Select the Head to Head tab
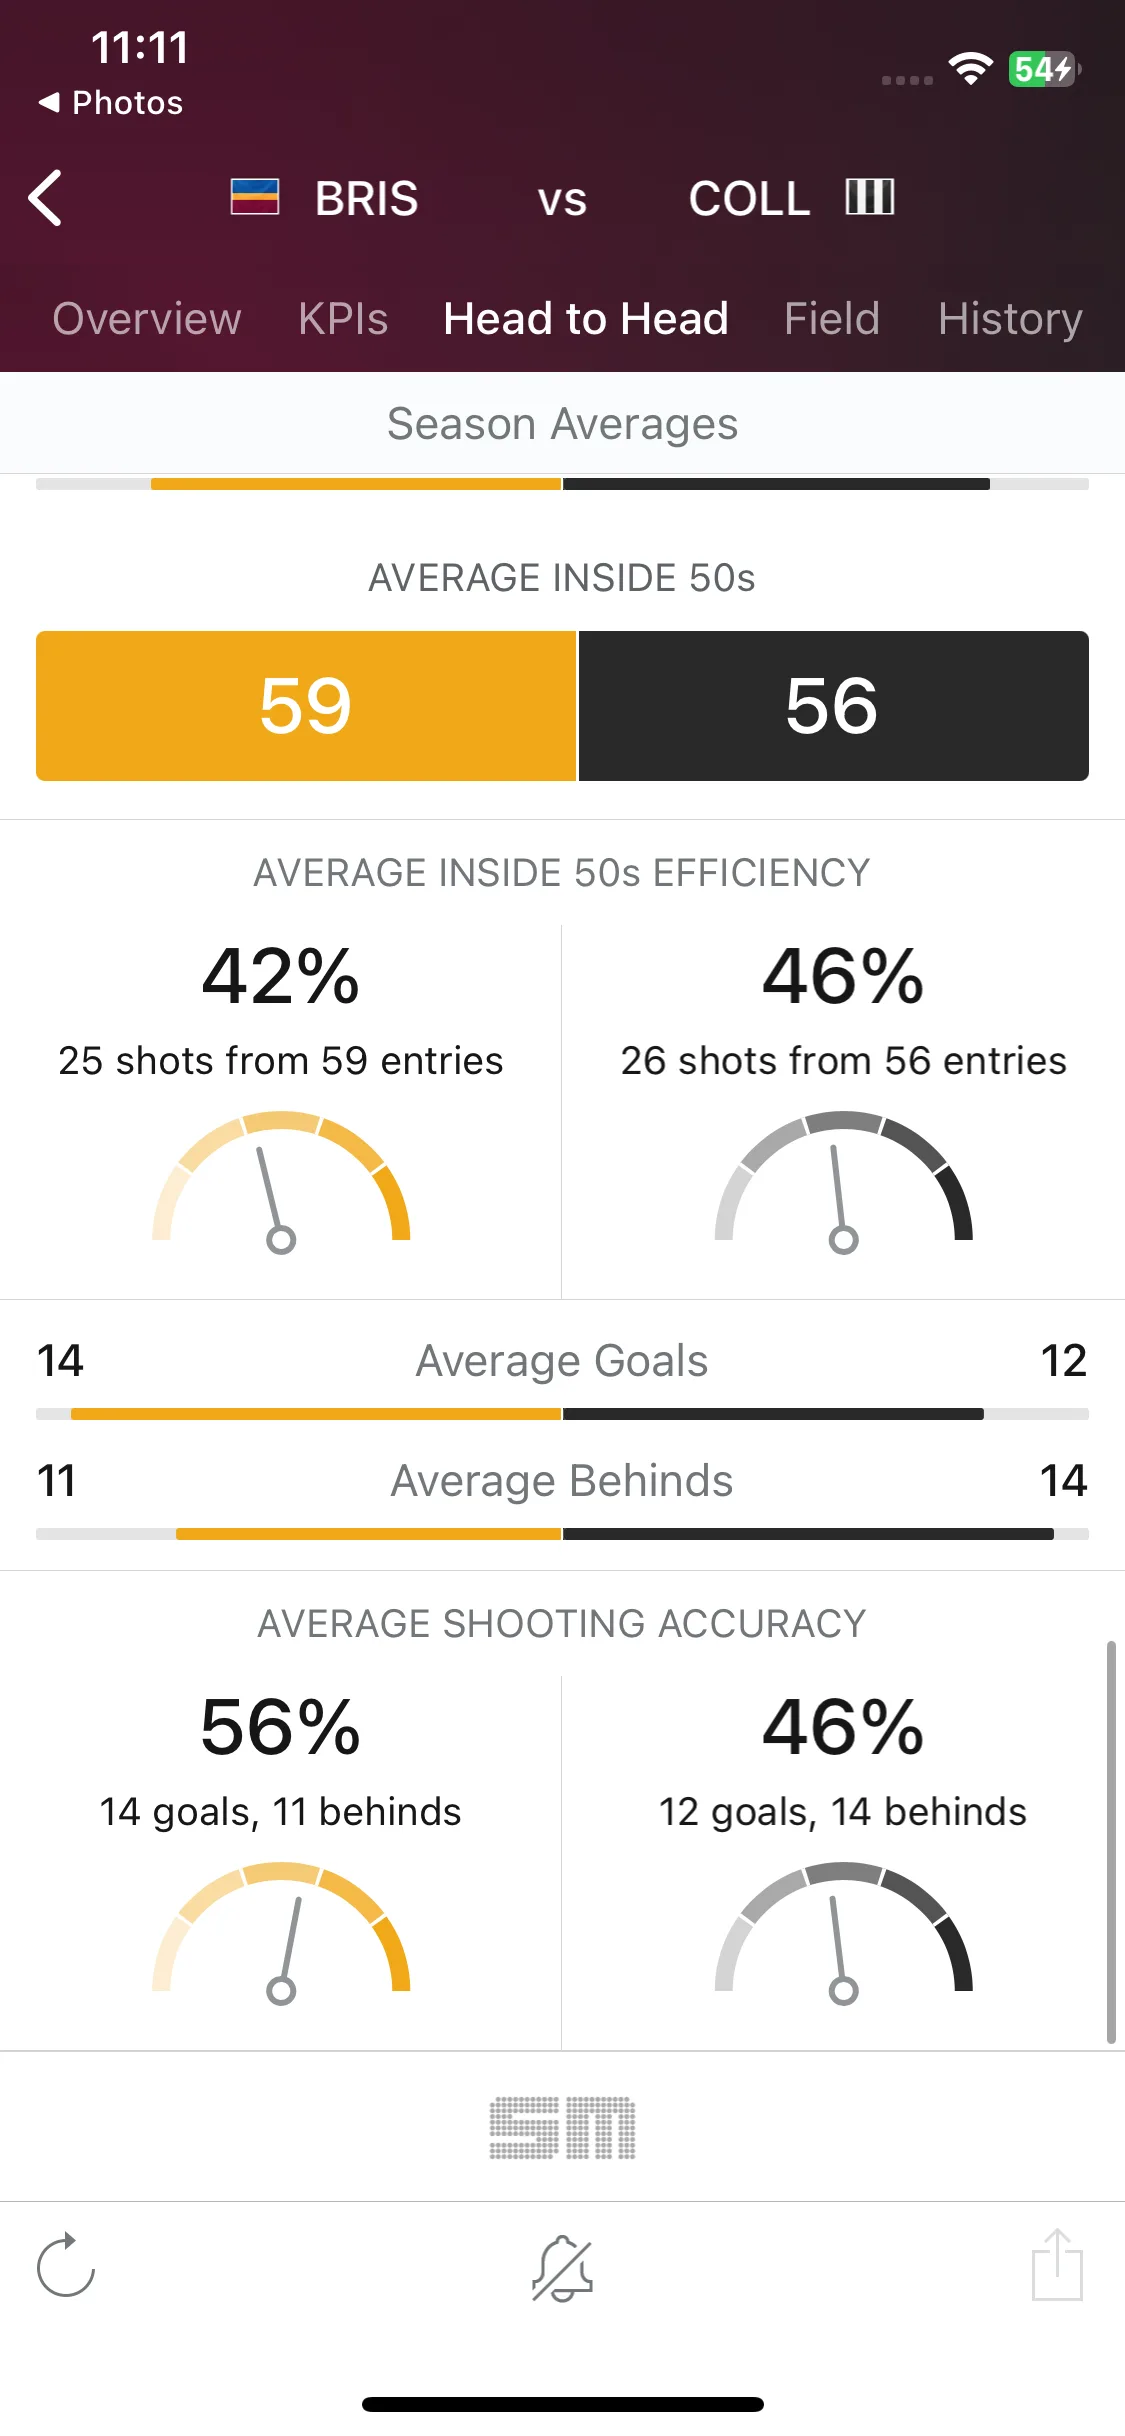Viewport: 1125px width, 2436px height. [x=586, y=319]
